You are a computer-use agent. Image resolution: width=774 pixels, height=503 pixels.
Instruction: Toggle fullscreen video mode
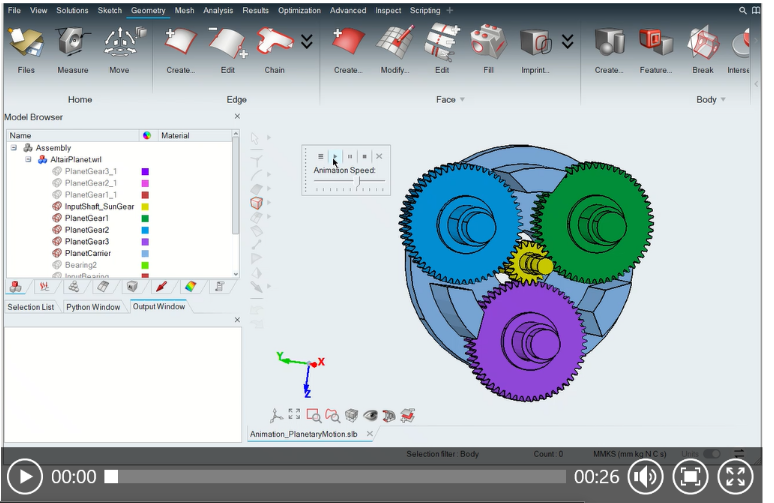[735, 477]
